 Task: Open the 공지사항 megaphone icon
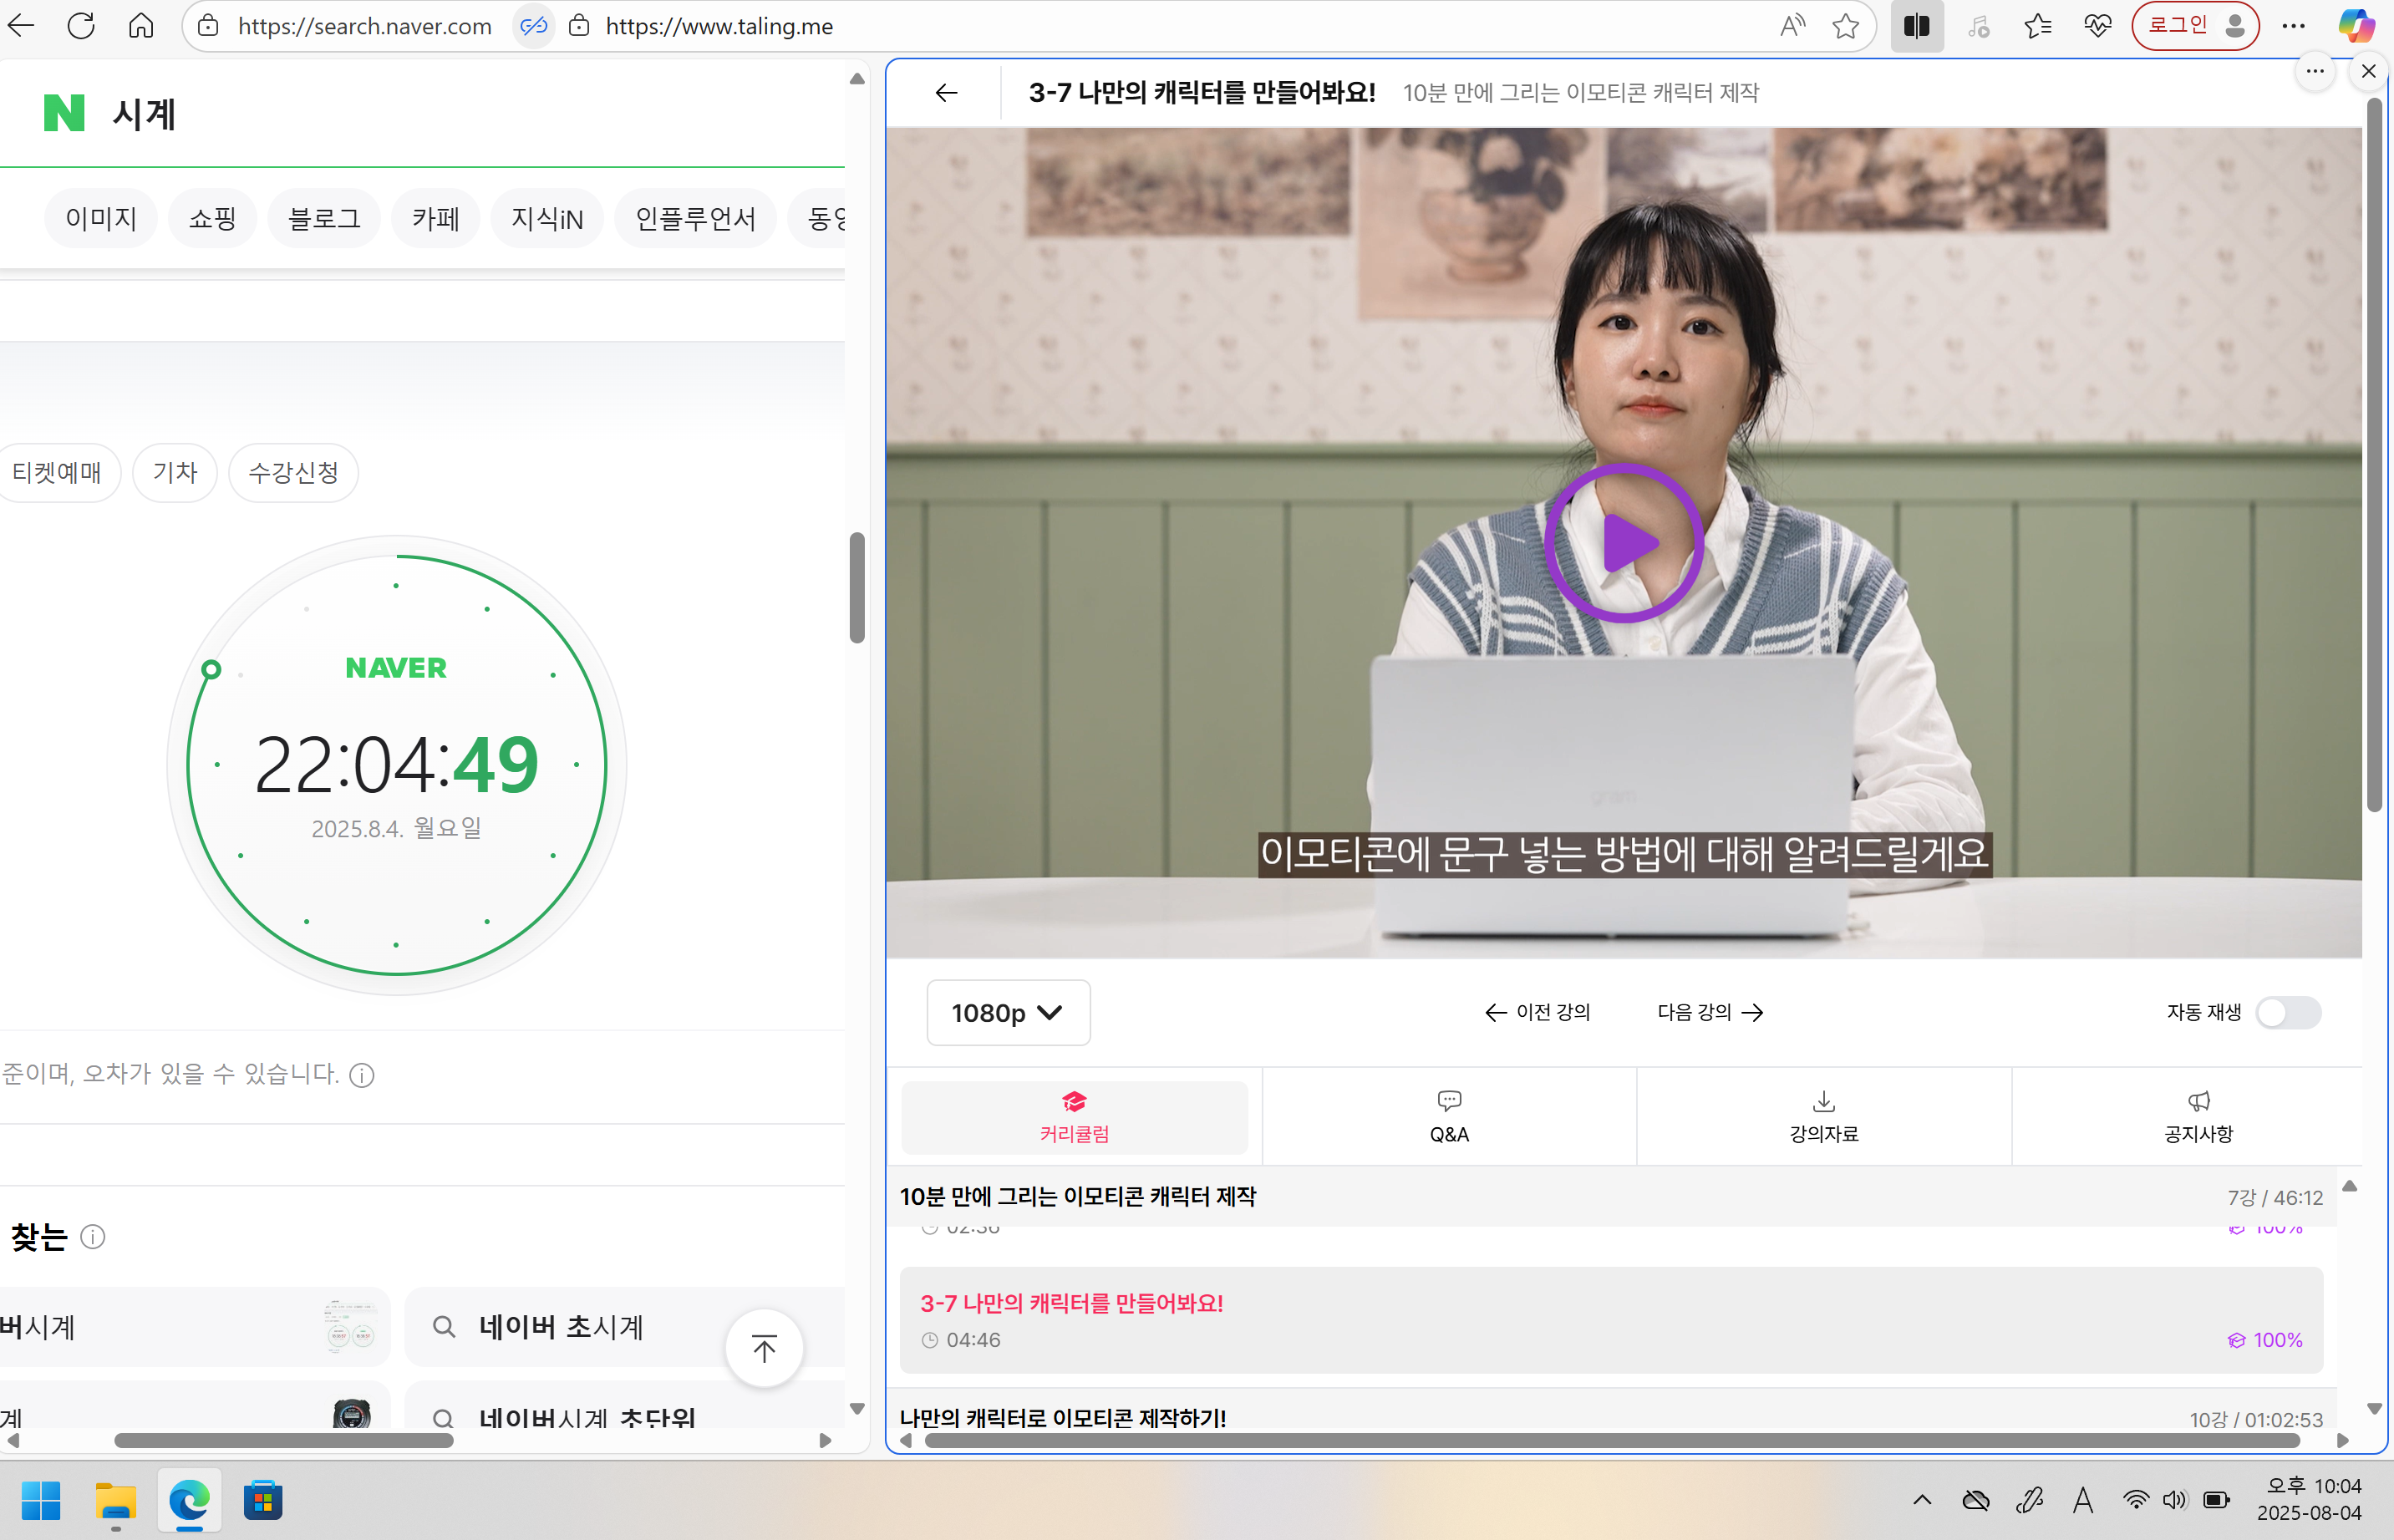[x=2197, y=1101]
